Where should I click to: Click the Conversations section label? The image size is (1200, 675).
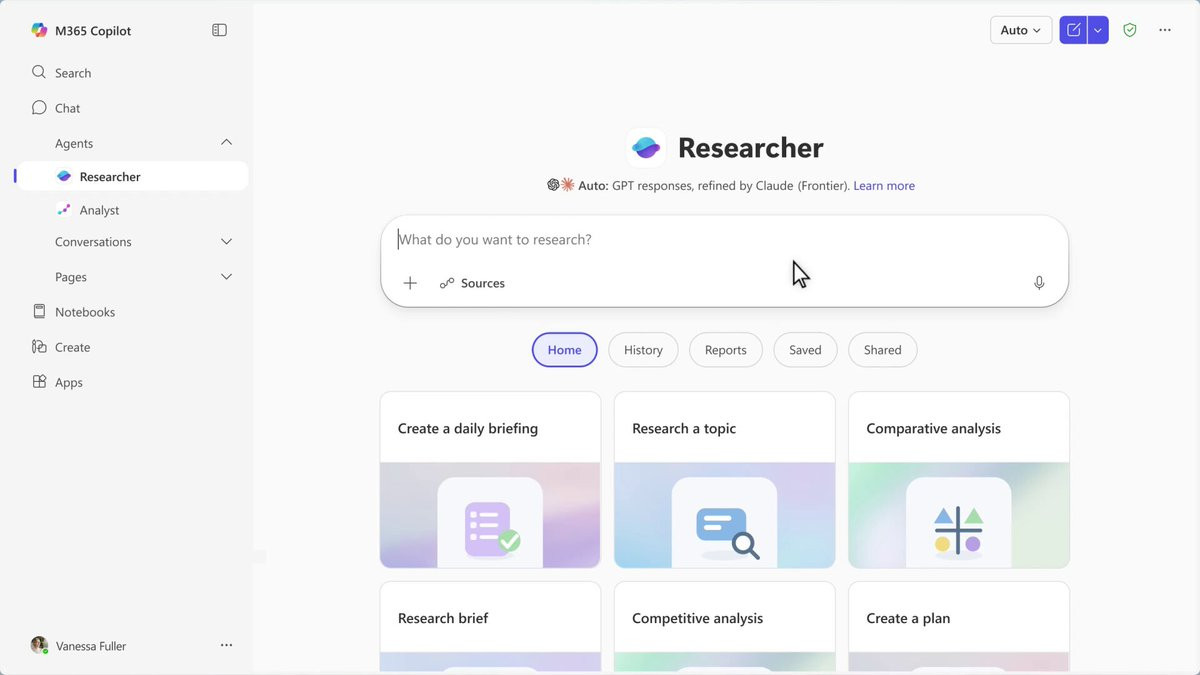tap(93, 241)
